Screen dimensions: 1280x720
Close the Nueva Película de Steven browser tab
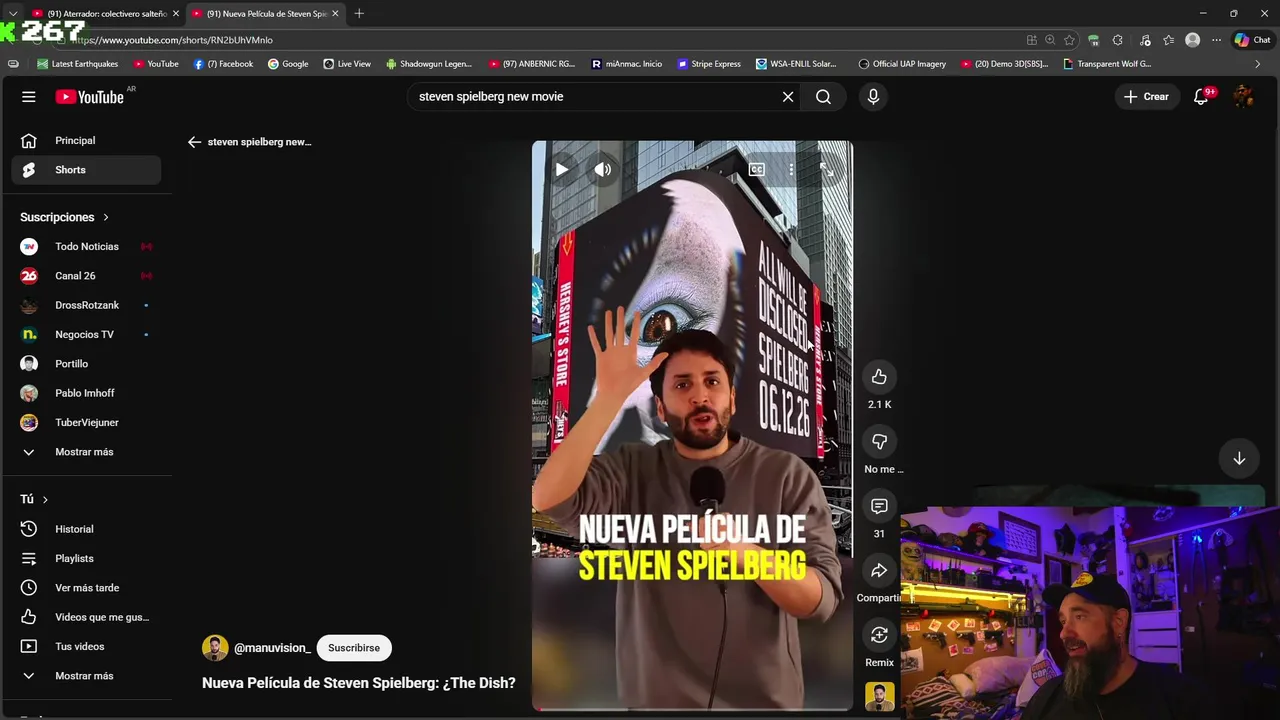click(335, 14)
